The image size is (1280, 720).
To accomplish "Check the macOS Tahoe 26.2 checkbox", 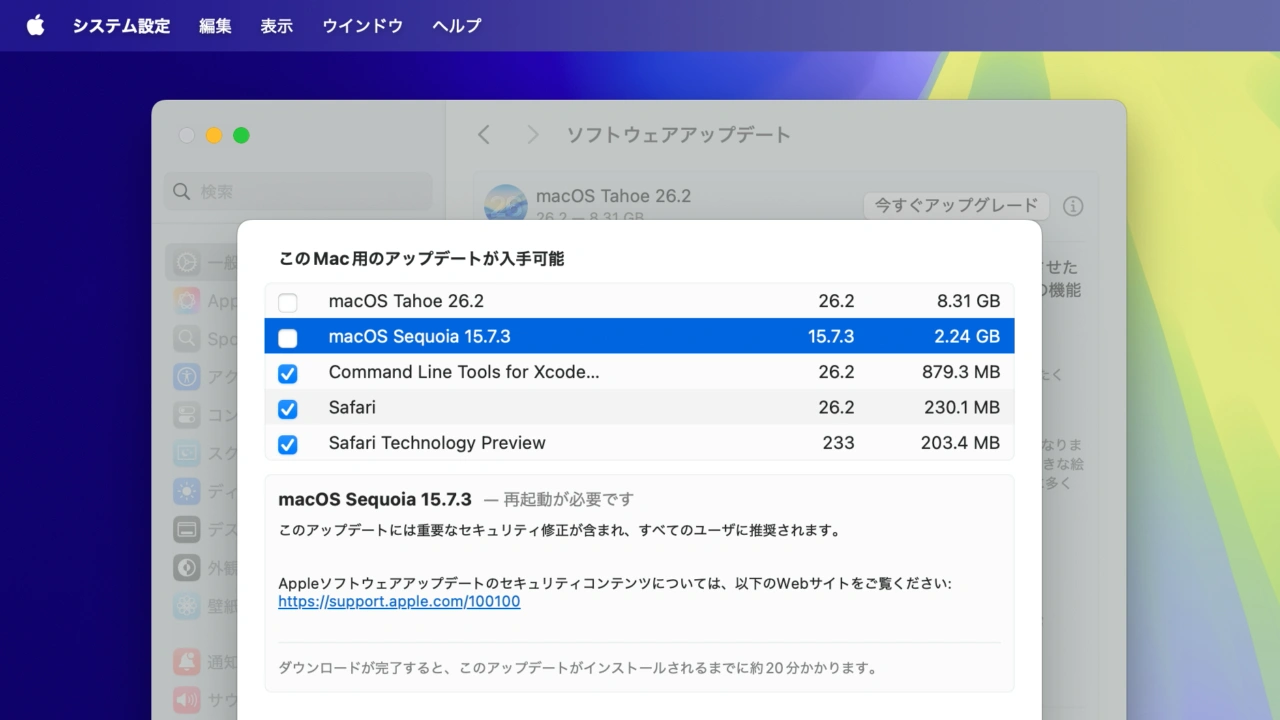I will click(x=287, y=302).
